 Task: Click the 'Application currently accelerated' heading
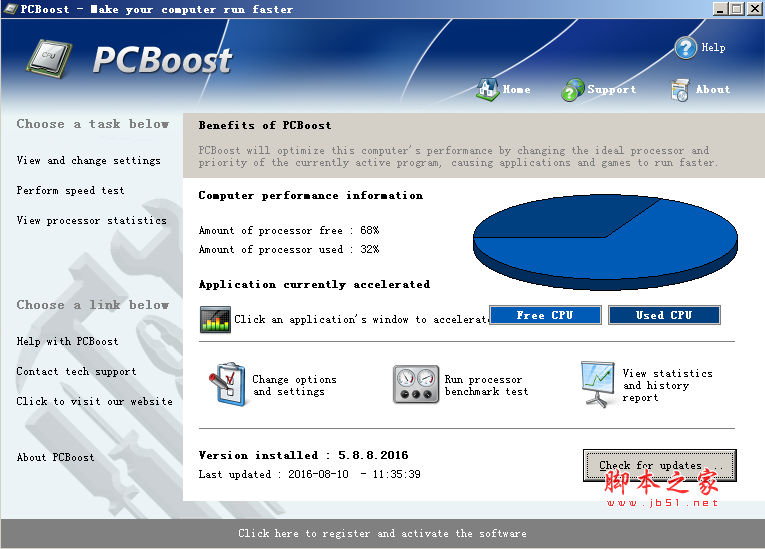tap(314, 285)
